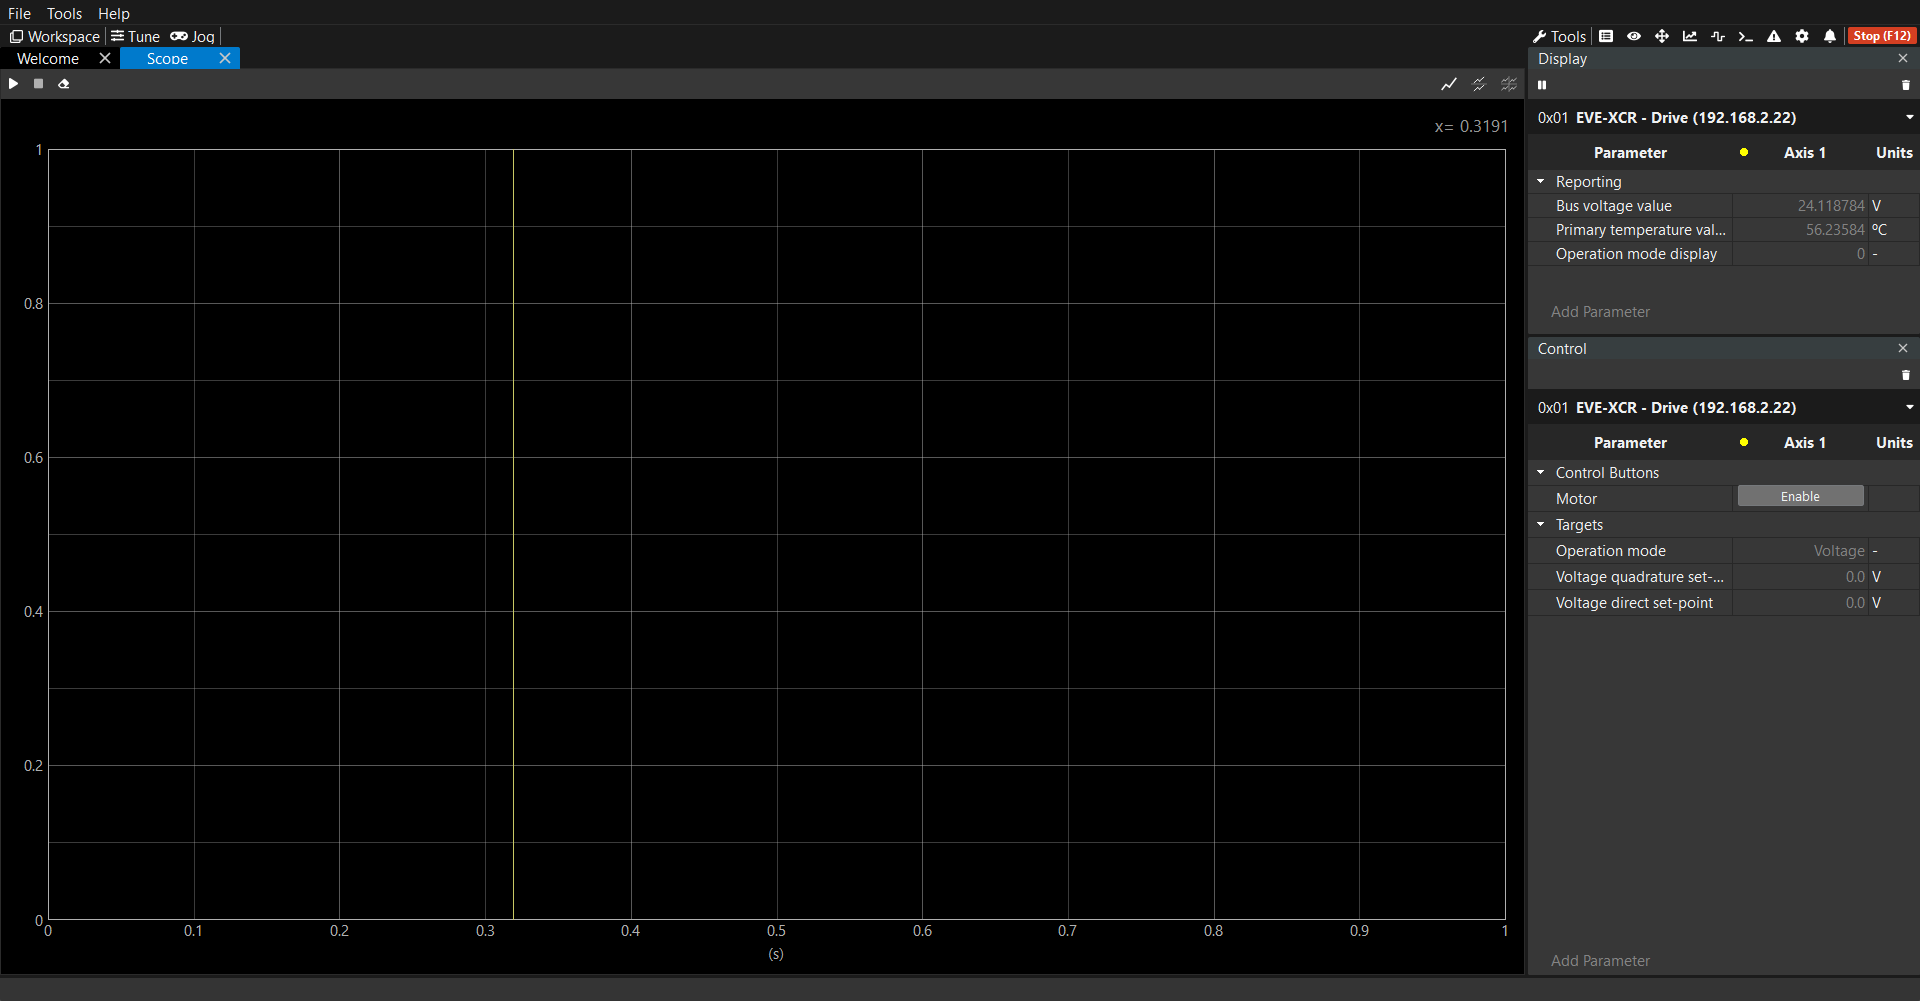Open notifications with the bell icon

point(1830,36)
